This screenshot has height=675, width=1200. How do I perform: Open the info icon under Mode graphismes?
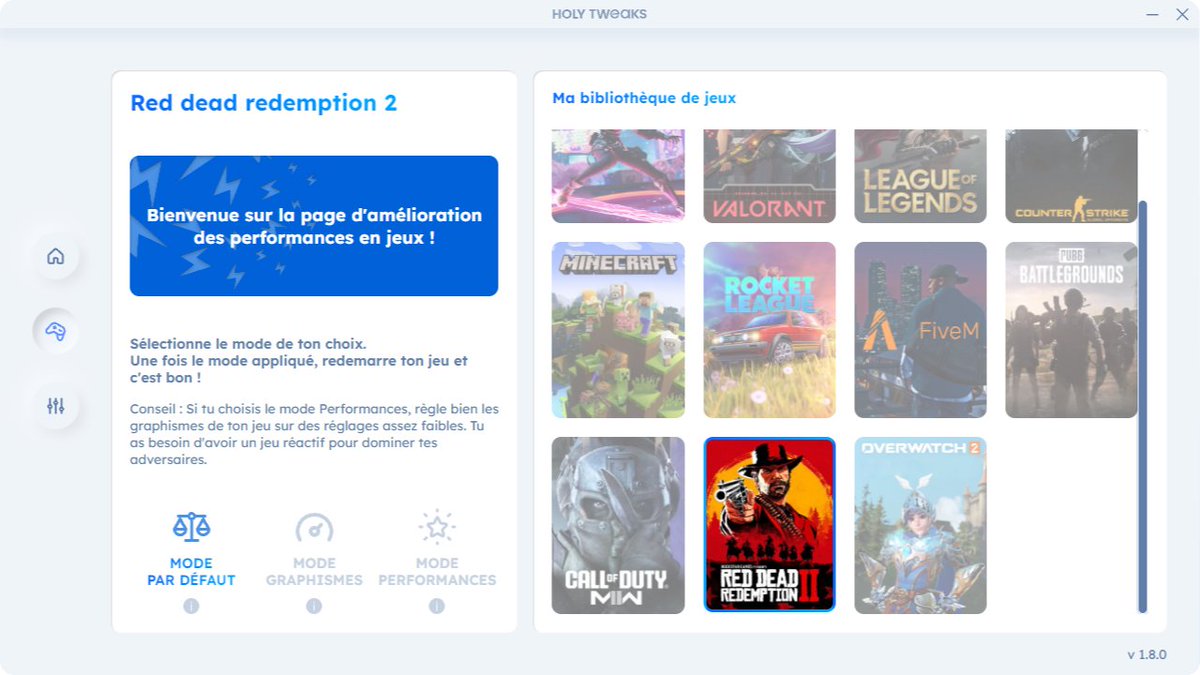click(x=313, y=604)
